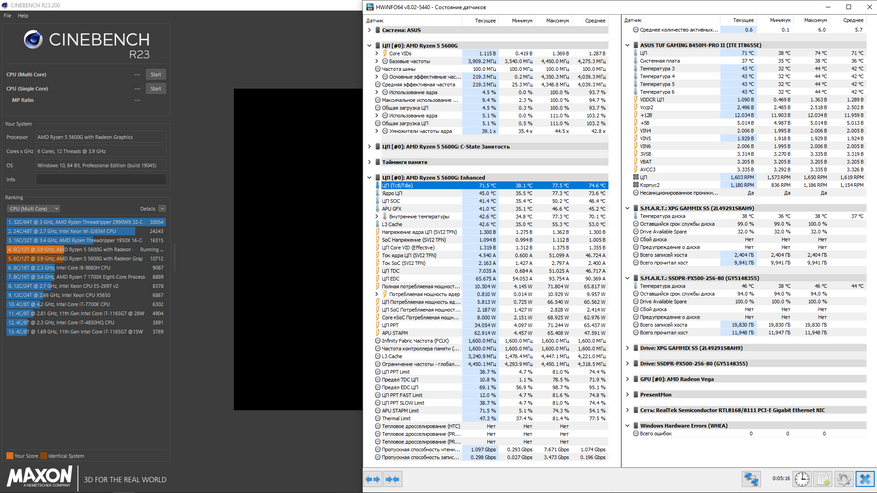
Task: Select the Threadripper 2990WX ranking entry
Action: (86, 222)
